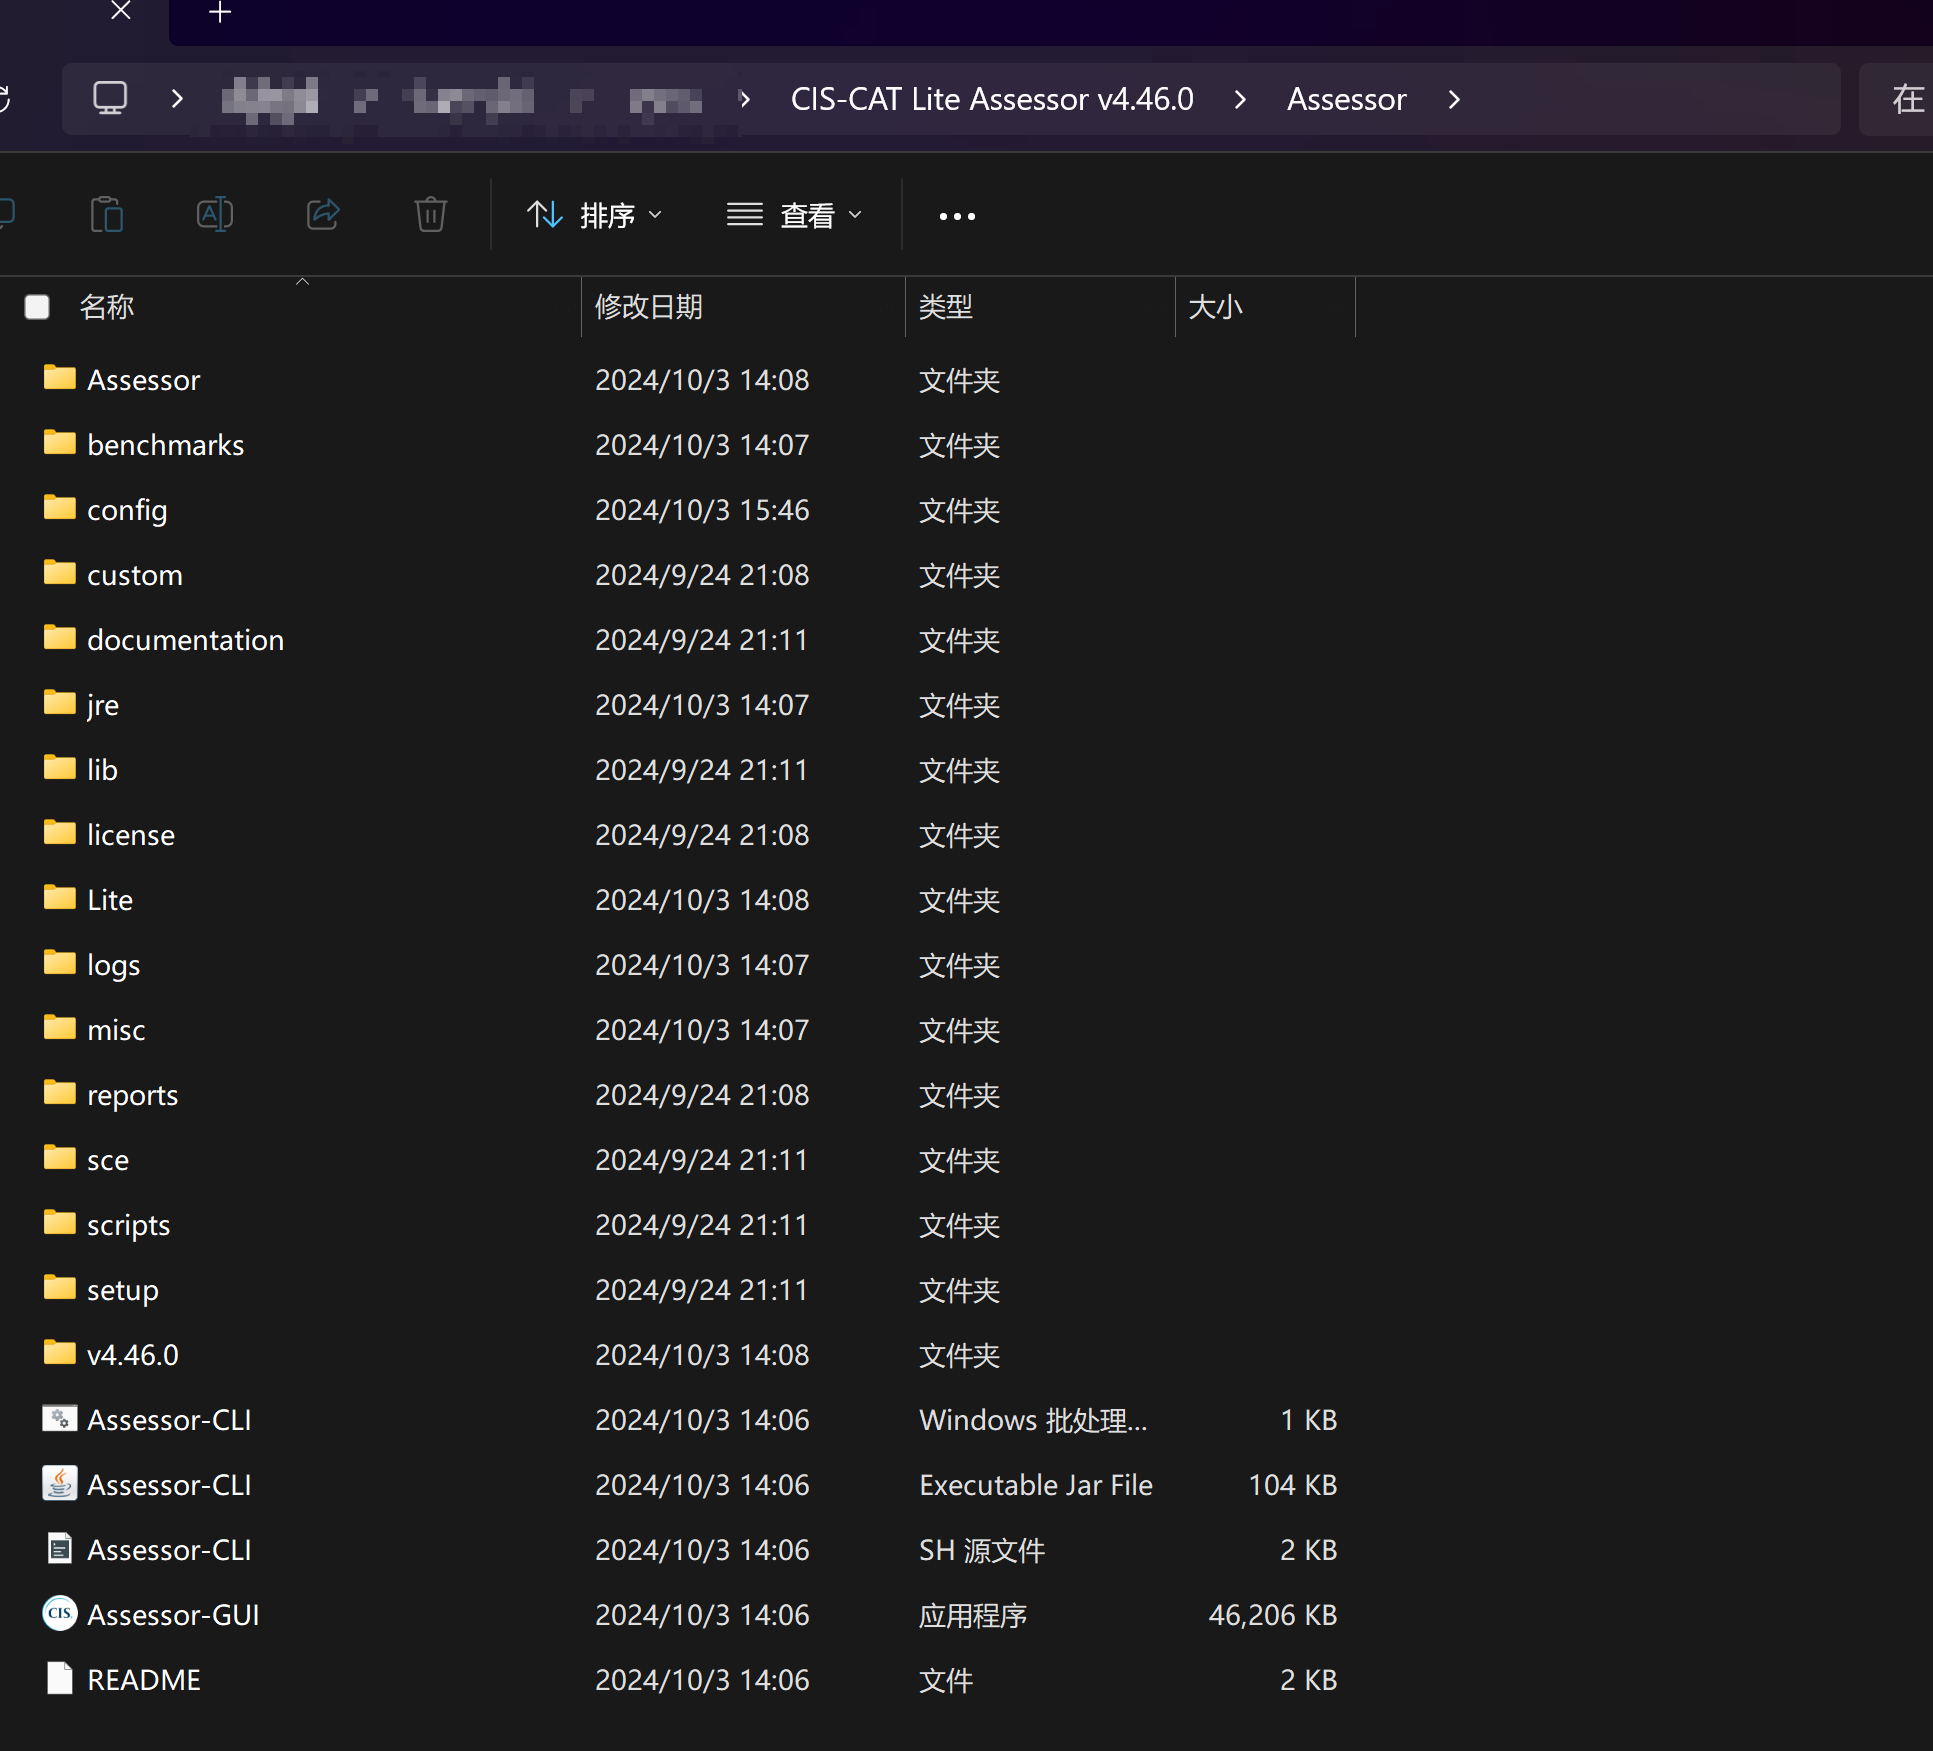Select the custom folder icon
This screenshot has width=1933, height=1751.
tap(60, 572)
